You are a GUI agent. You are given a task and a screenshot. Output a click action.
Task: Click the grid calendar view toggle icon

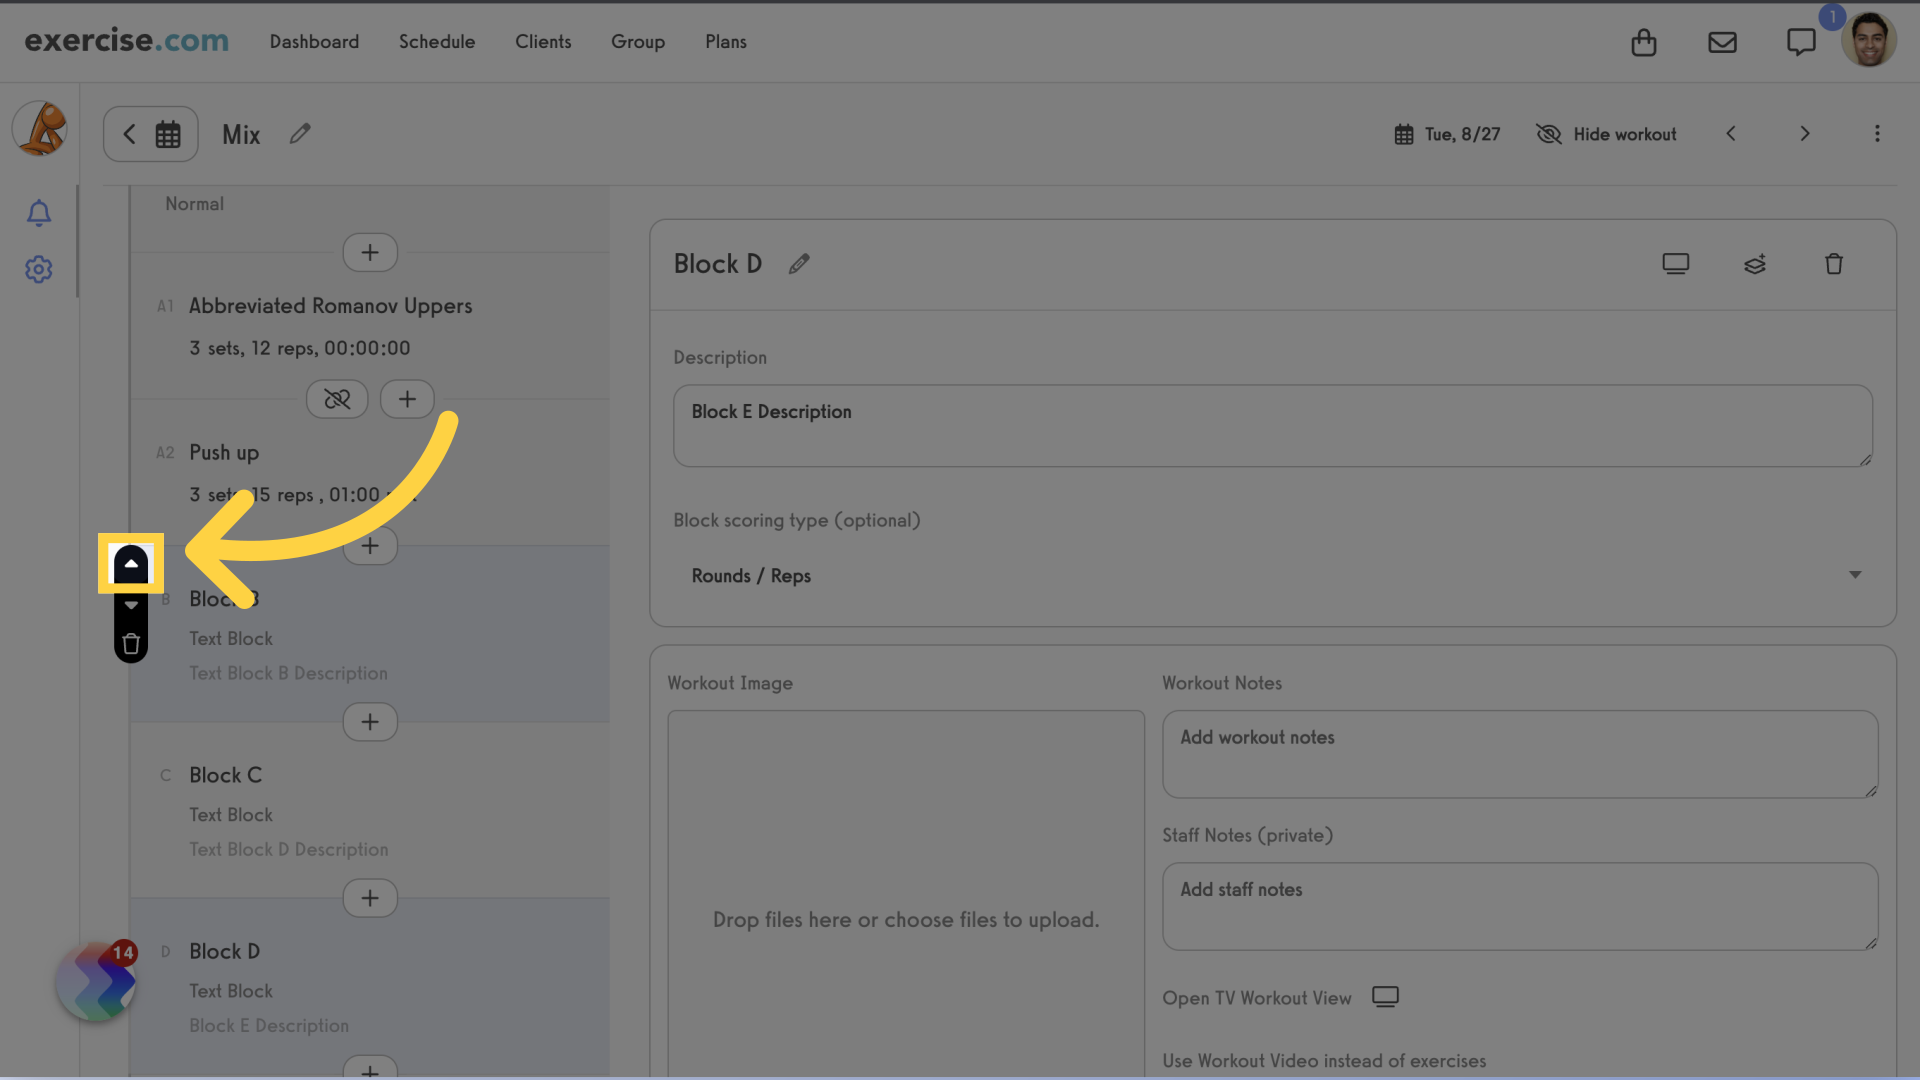coord(167,133)
